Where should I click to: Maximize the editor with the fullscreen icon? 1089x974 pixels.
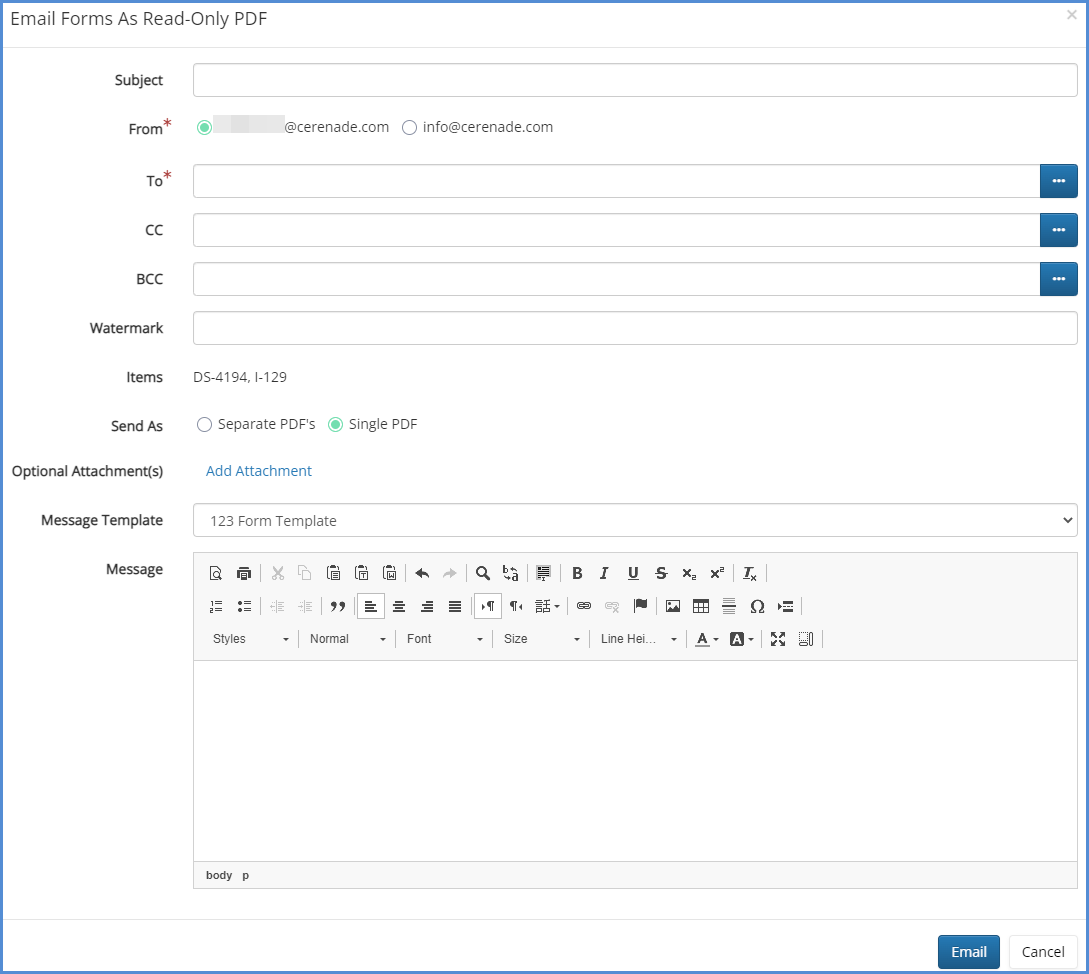[x=778, y=639]
